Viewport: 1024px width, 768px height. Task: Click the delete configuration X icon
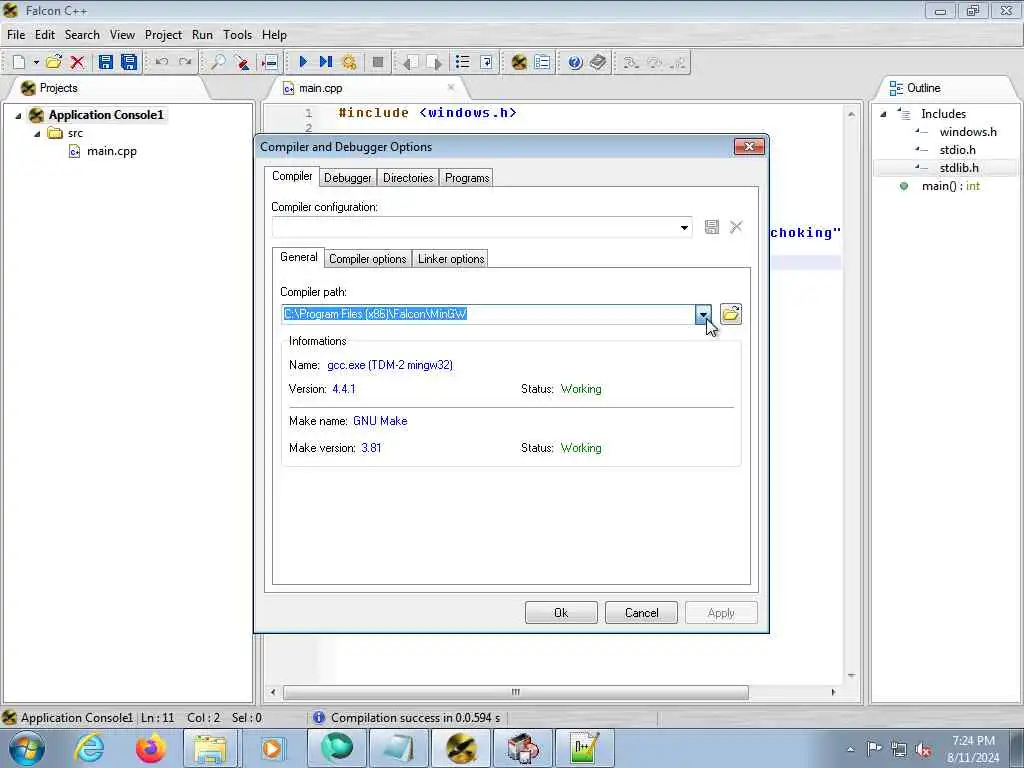pyautogui.click(x=736, y=227)
